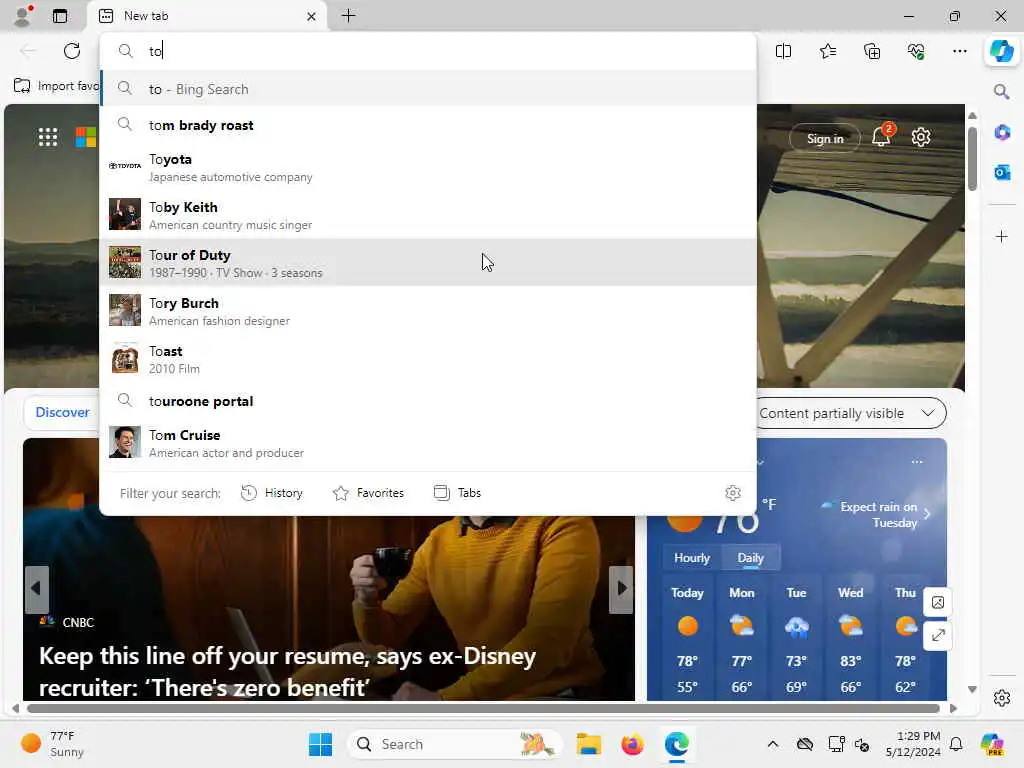Choose the Toyota suggestion
The image size is (1024, 768).
[428, 167]
